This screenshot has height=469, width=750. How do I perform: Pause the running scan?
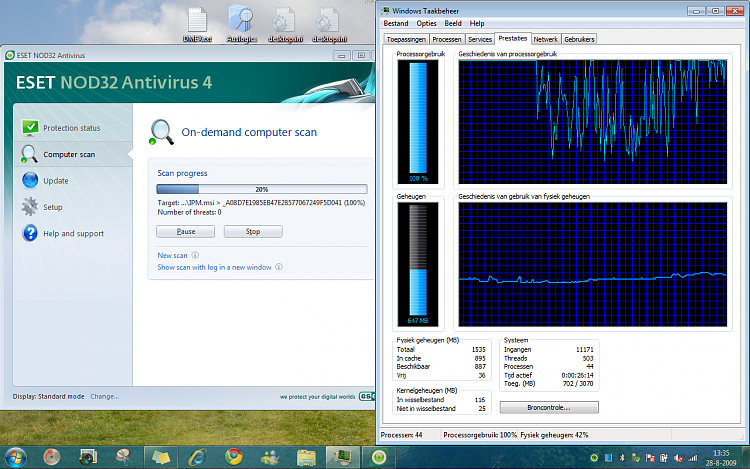(186, 231)
